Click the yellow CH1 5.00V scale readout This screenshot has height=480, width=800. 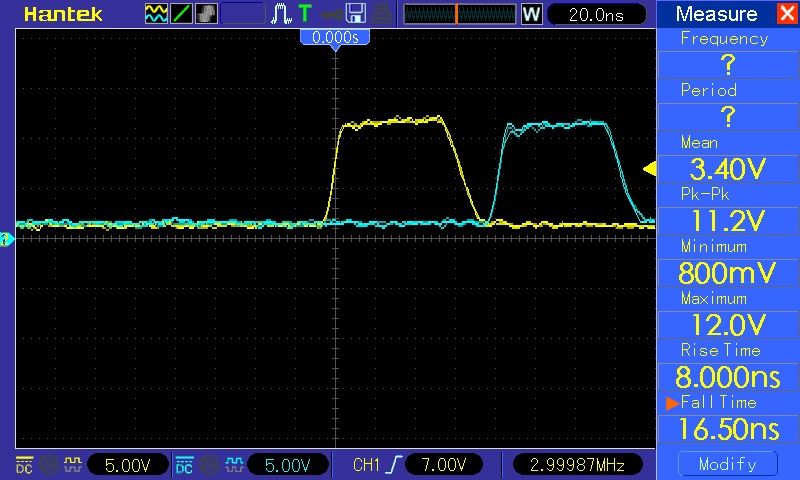click(128, 465)
